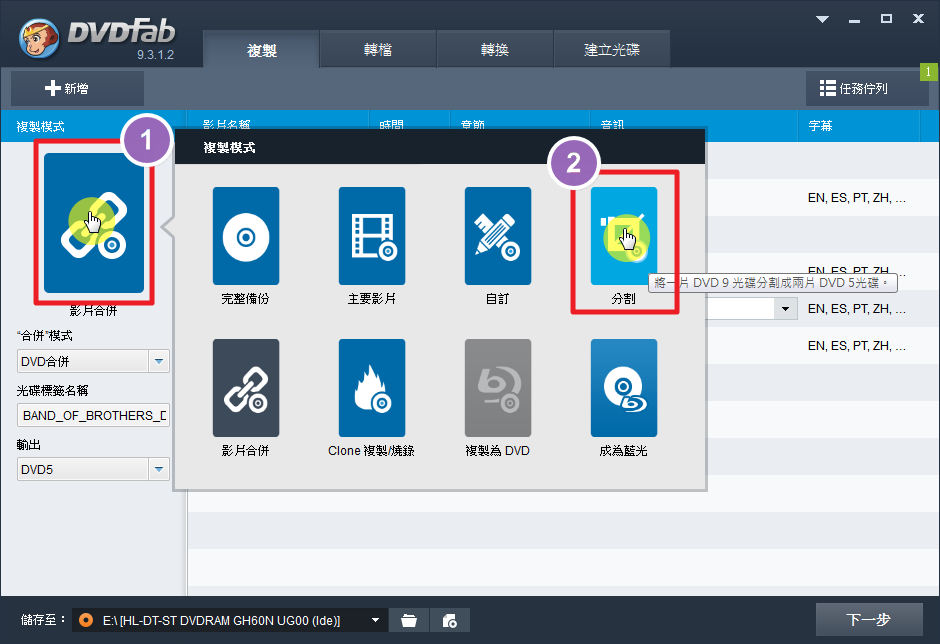Image resolution: width=940 pixels, height=644 pixels.
Task: Select the 複製為 DVD mode icon
Action: coord(497,388)
